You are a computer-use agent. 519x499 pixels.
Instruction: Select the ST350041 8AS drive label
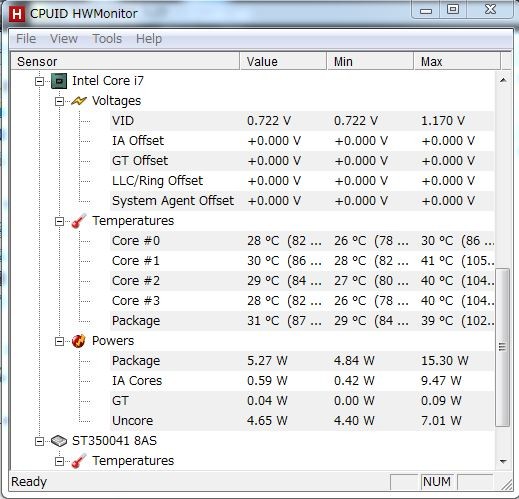114,441
